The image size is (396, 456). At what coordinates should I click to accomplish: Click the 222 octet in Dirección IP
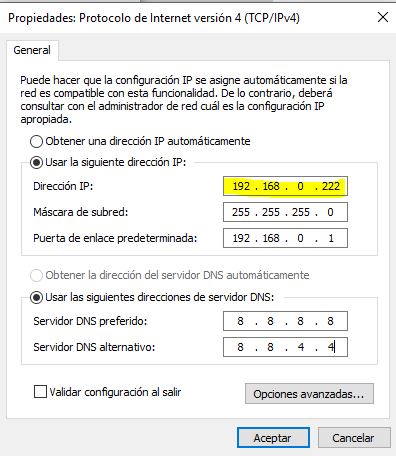(331, 186)
